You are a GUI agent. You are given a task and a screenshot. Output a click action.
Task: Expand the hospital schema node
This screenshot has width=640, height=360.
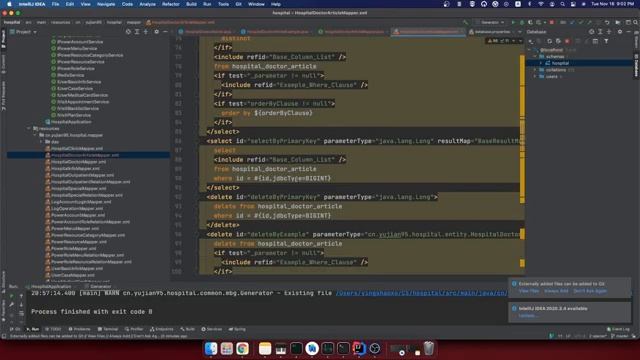[x=541, y=63]
